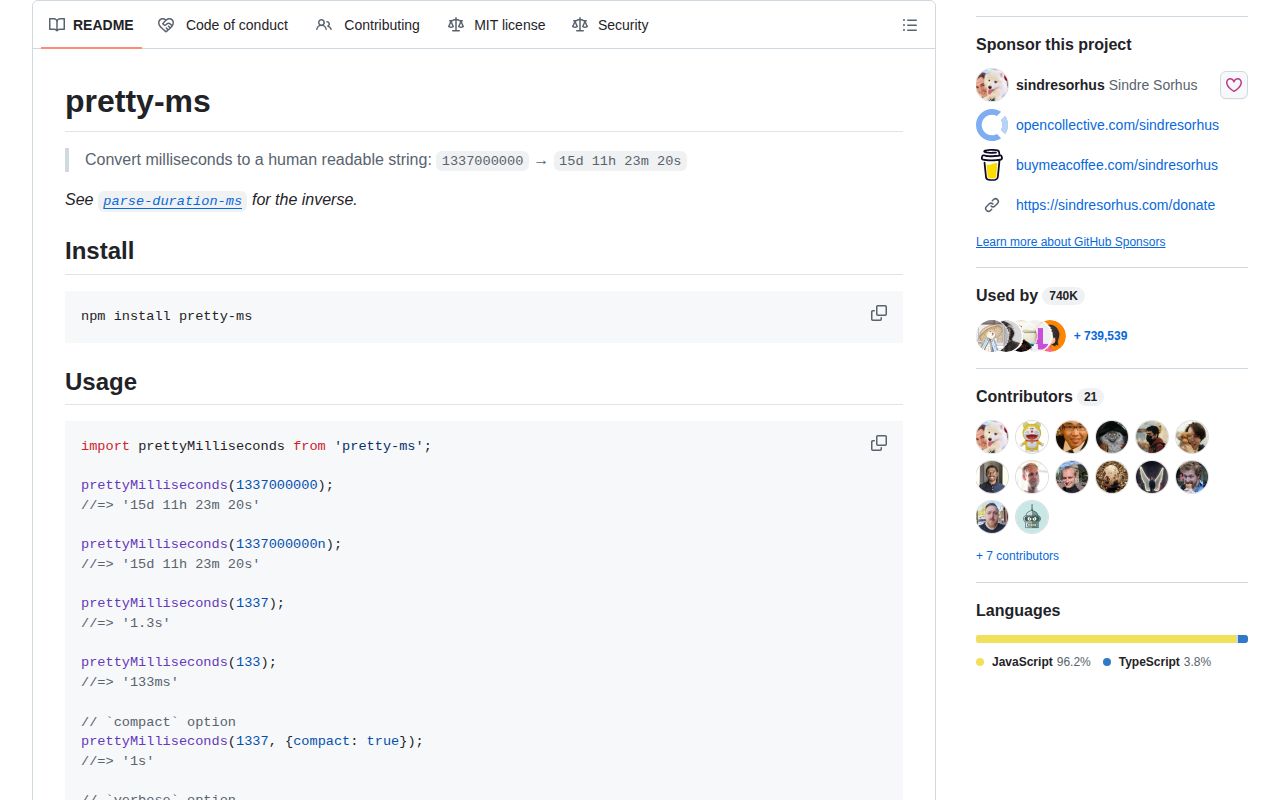Open https://sindresorhus.com/donate link
The width and height of the screenshot is (1280, 800).
coord(1115,205)
